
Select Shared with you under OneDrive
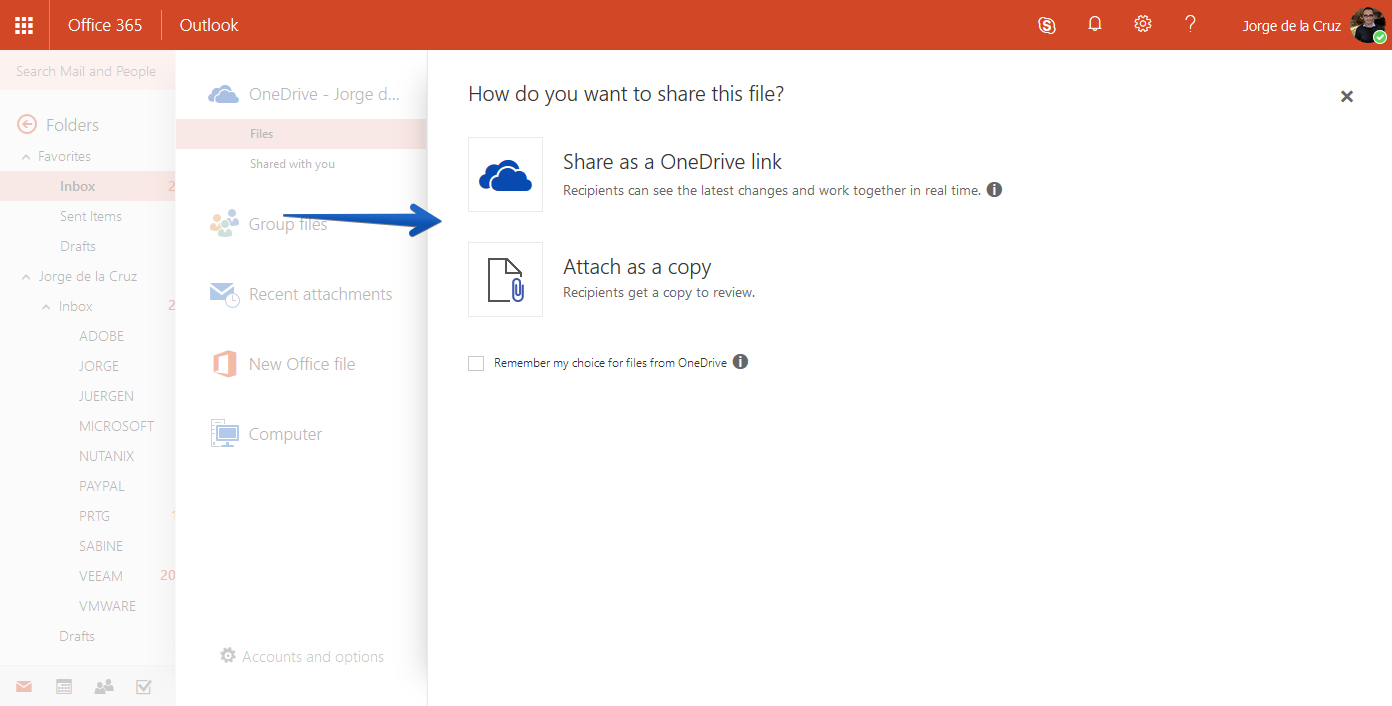292,164
